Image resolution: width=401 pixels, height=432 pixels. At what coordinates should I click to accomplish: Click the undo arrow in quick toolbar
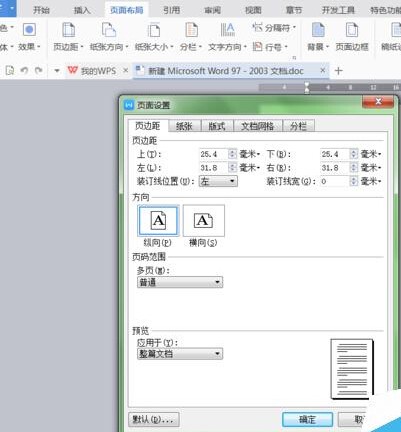(x=24, y=70)
